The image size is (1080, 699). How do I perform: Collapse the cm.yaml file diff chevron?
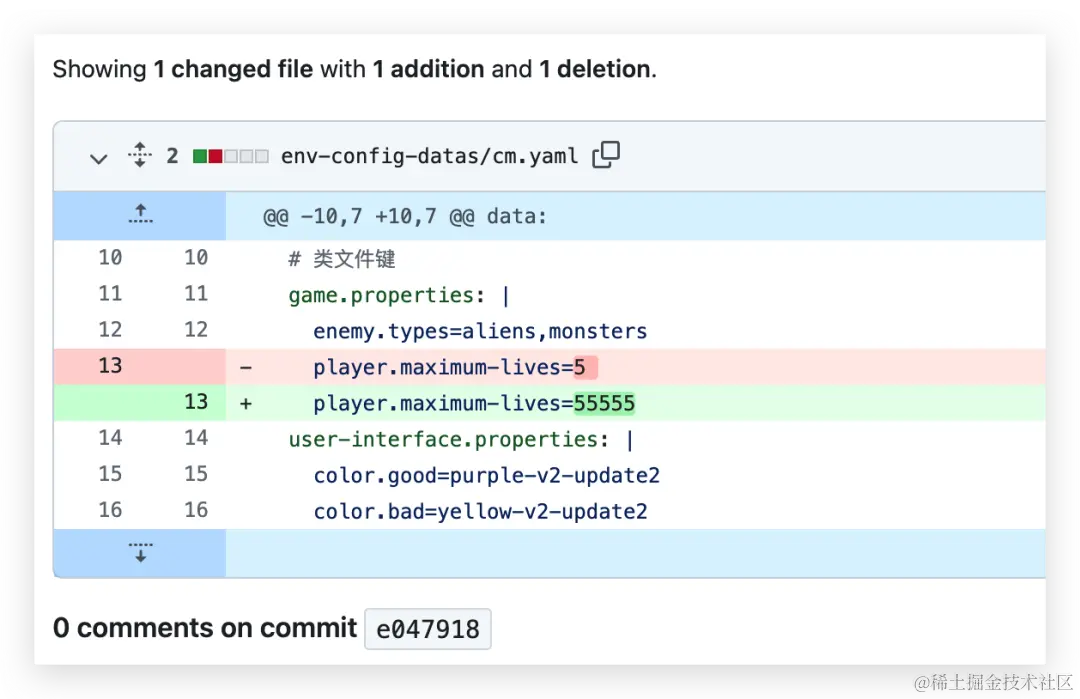98,158
